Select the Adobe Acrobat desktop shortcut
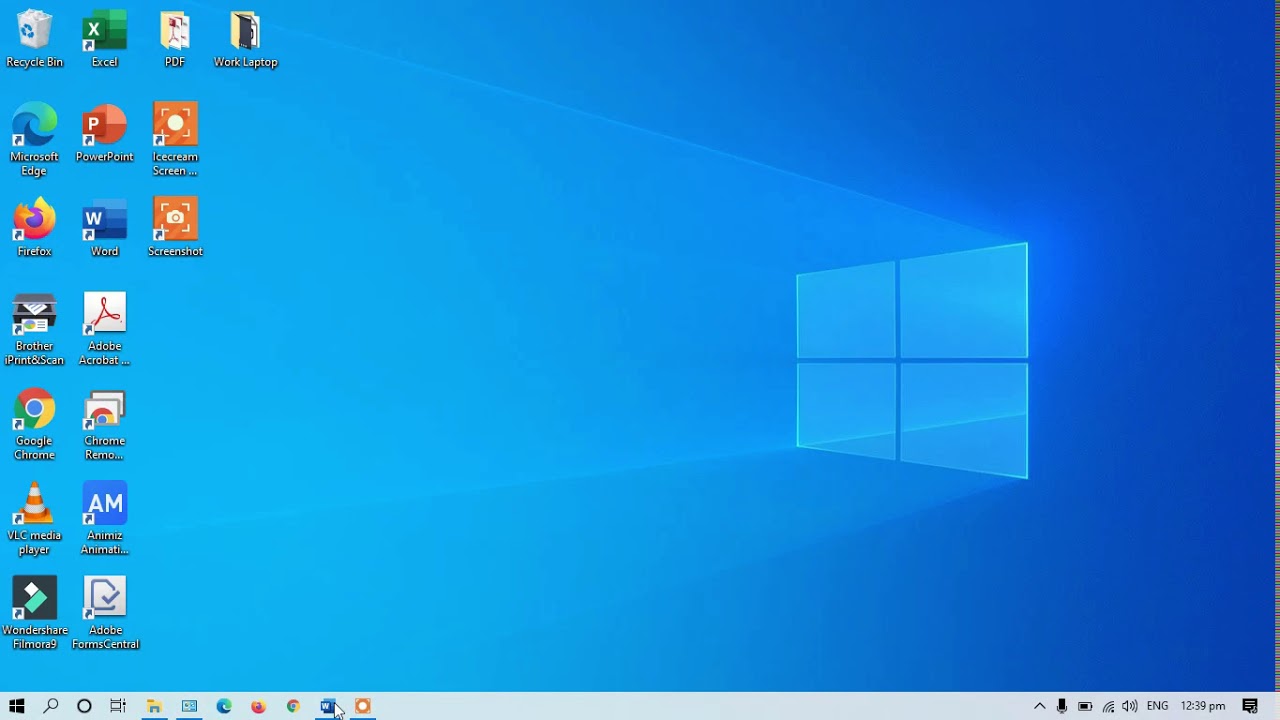Screen dimensions: 1280x720 coord(104,329)
